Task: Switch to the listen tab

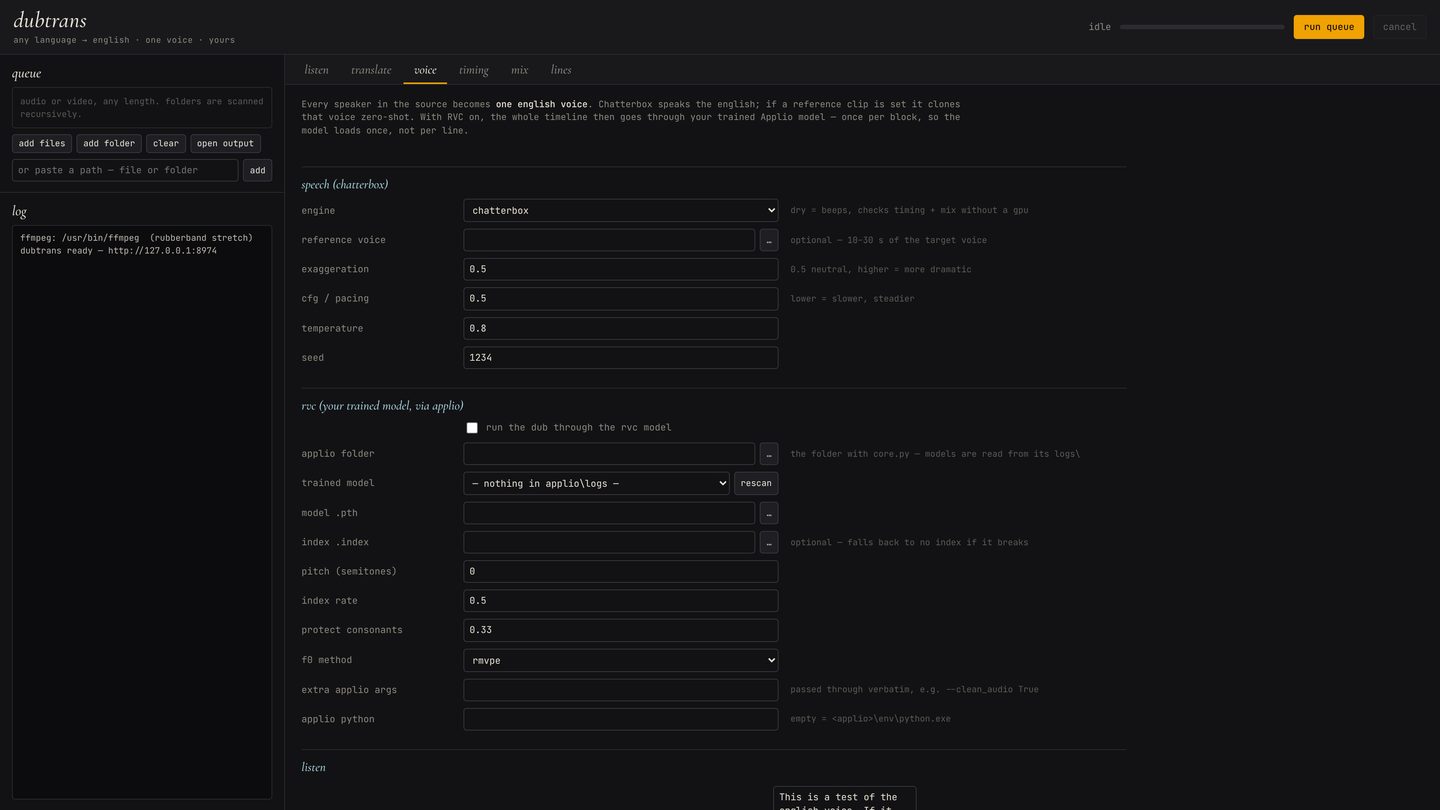Action: click(317, 70)
